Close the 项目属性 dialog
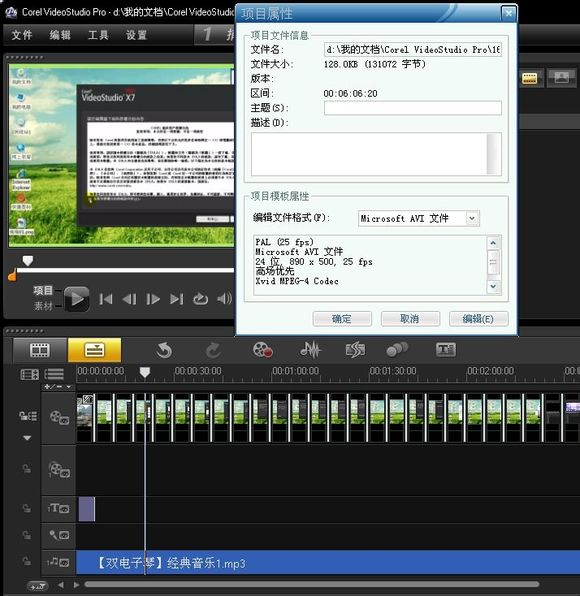580x596 pixels. click(x=508, y=14)
